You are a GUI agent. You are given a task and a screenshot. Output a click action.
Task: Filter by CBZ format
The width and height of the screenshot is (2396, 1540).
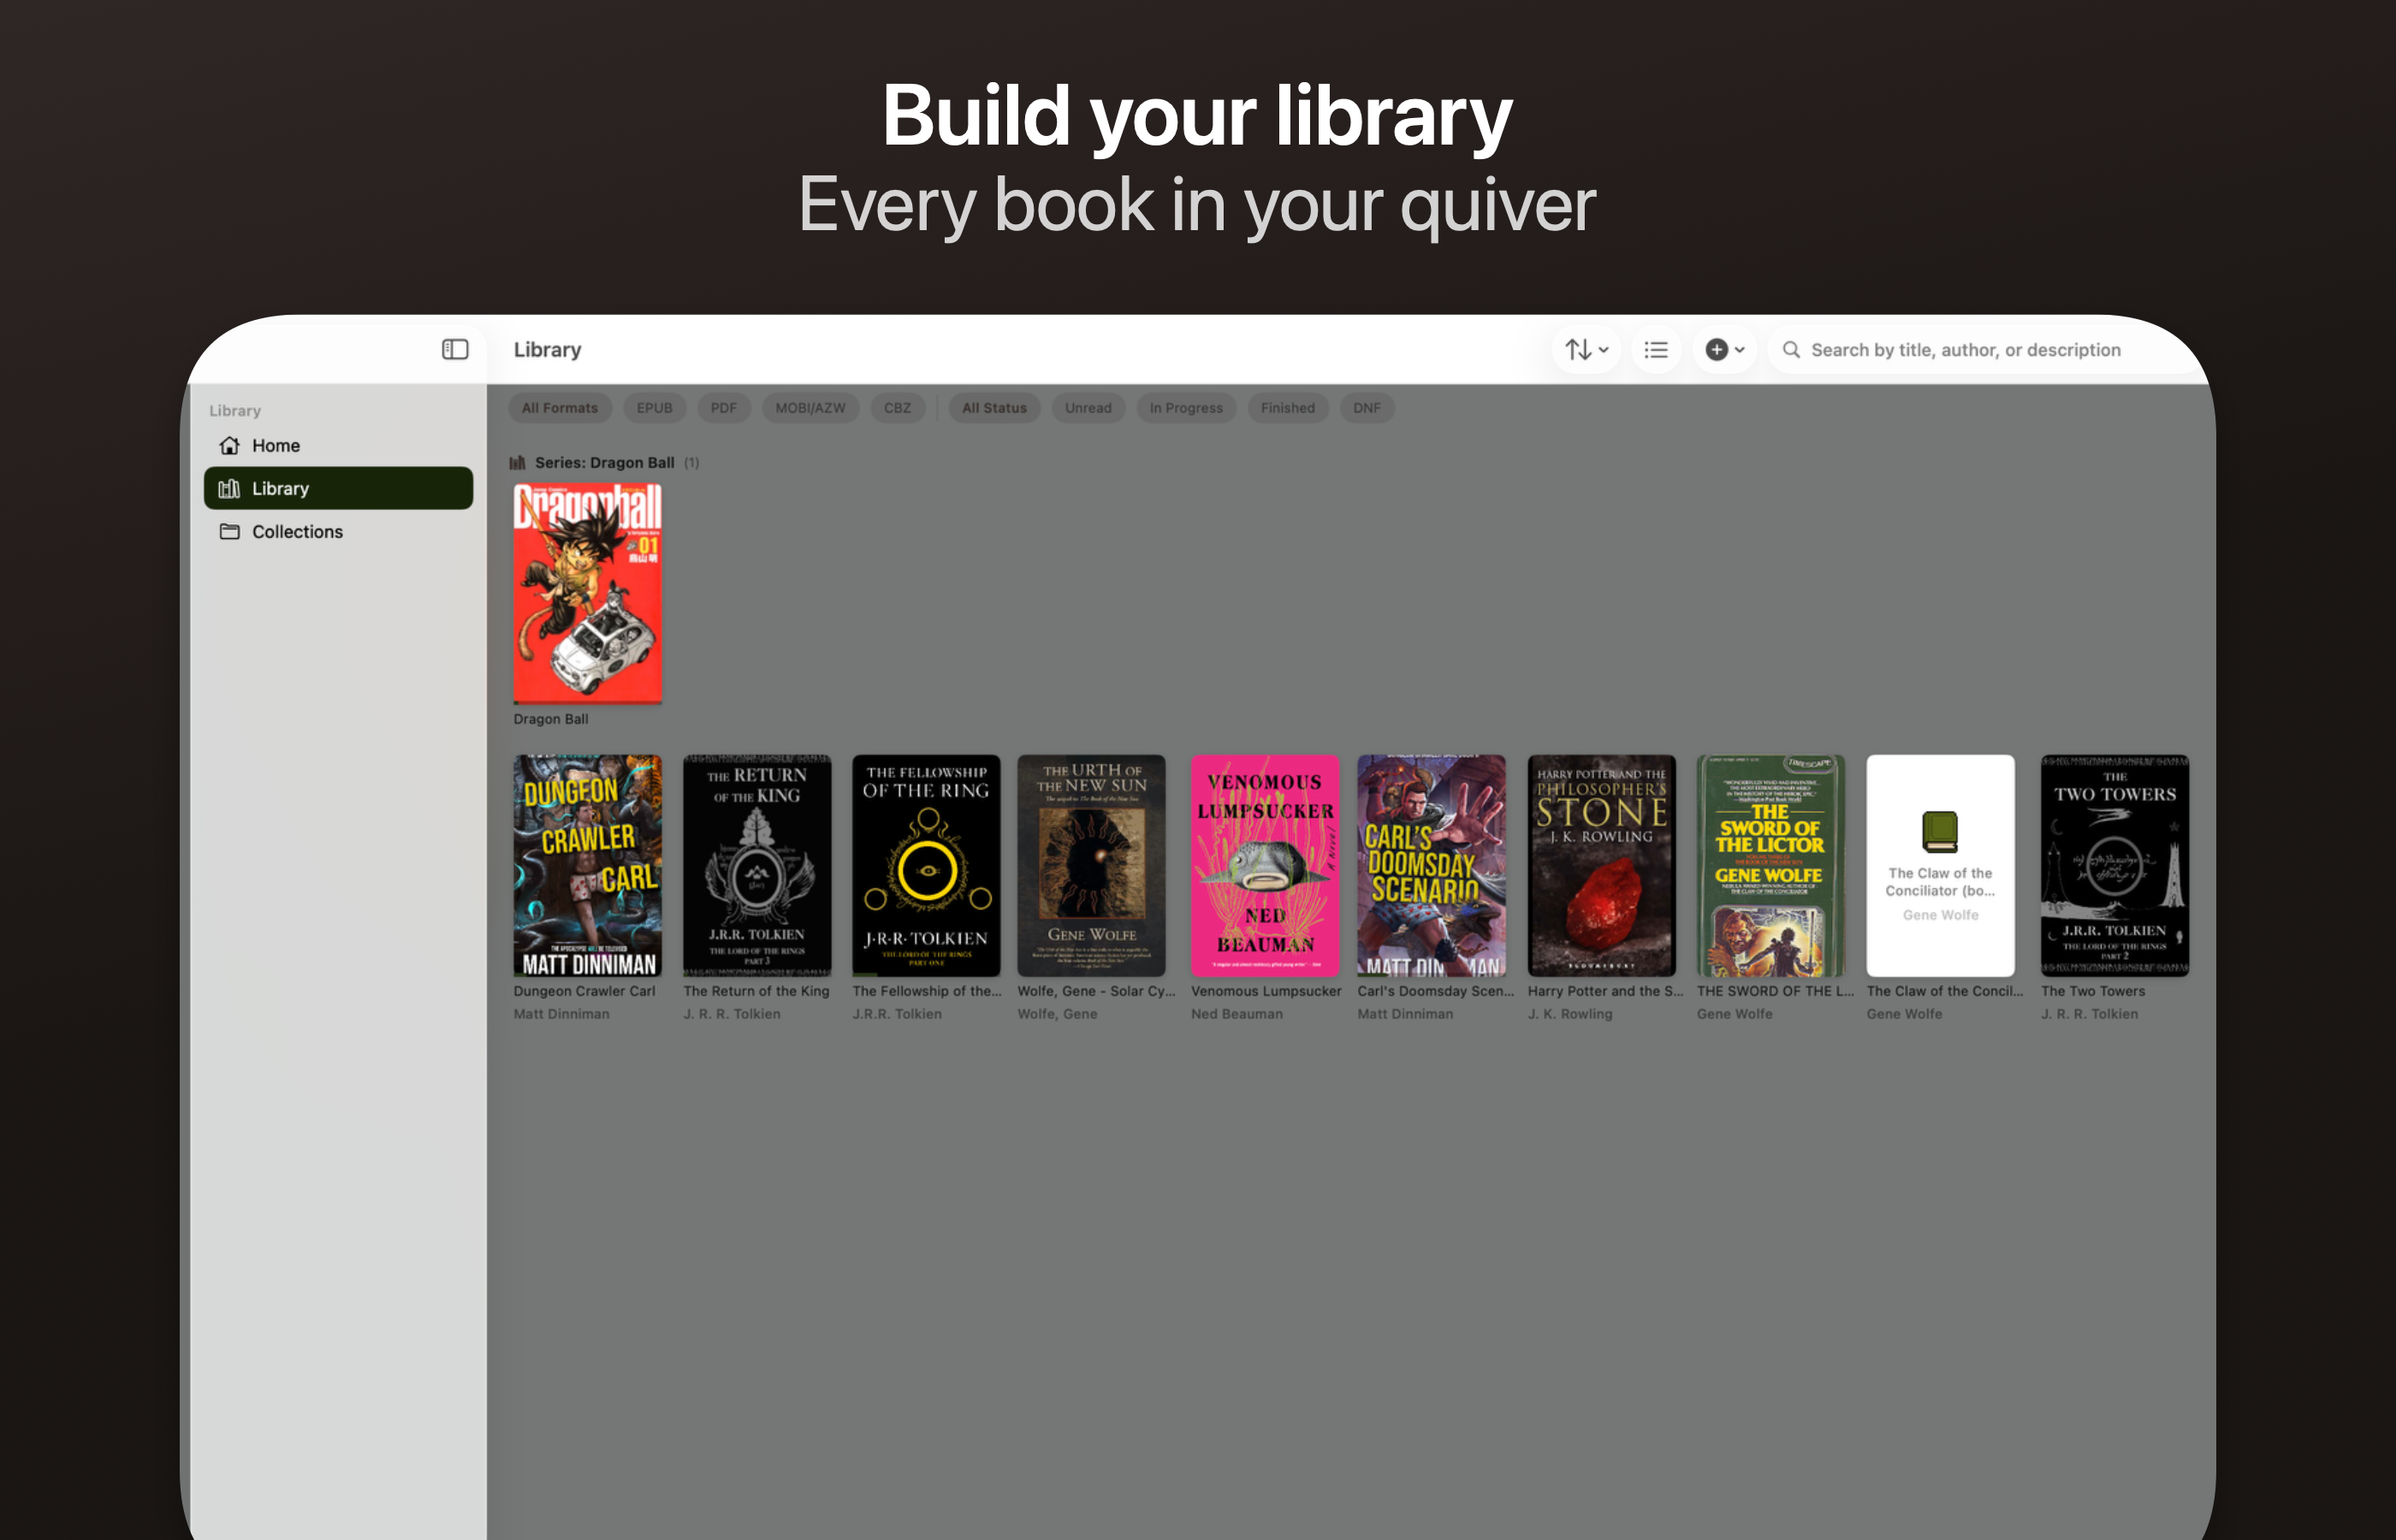(897, 408)
